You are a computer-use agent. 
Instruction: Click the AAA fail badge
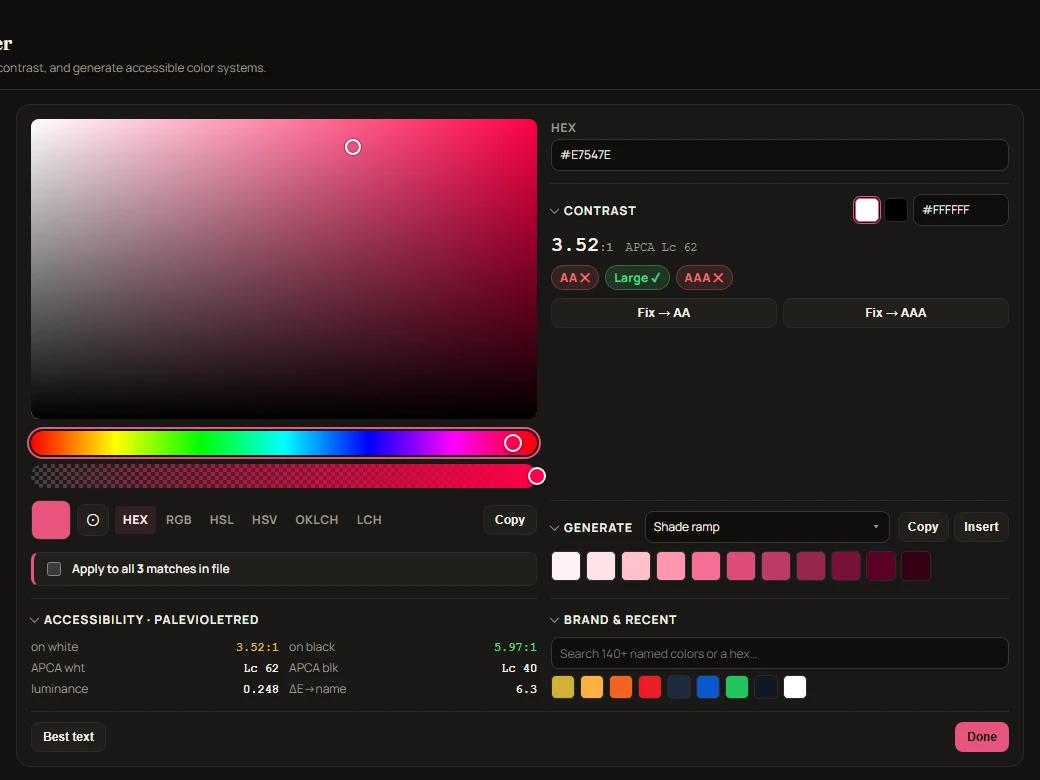[x=704, y=278]
